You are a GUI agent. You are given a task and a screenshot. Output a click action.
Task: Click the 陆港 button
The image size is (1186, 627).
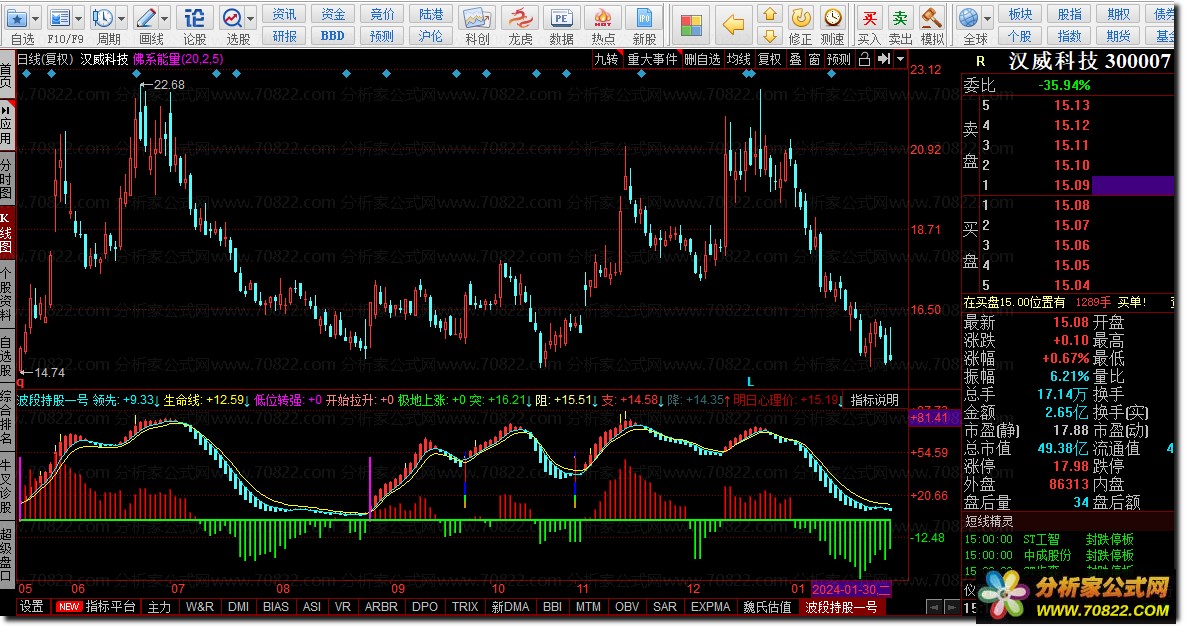pyautogui.click(x=431, y=14)
